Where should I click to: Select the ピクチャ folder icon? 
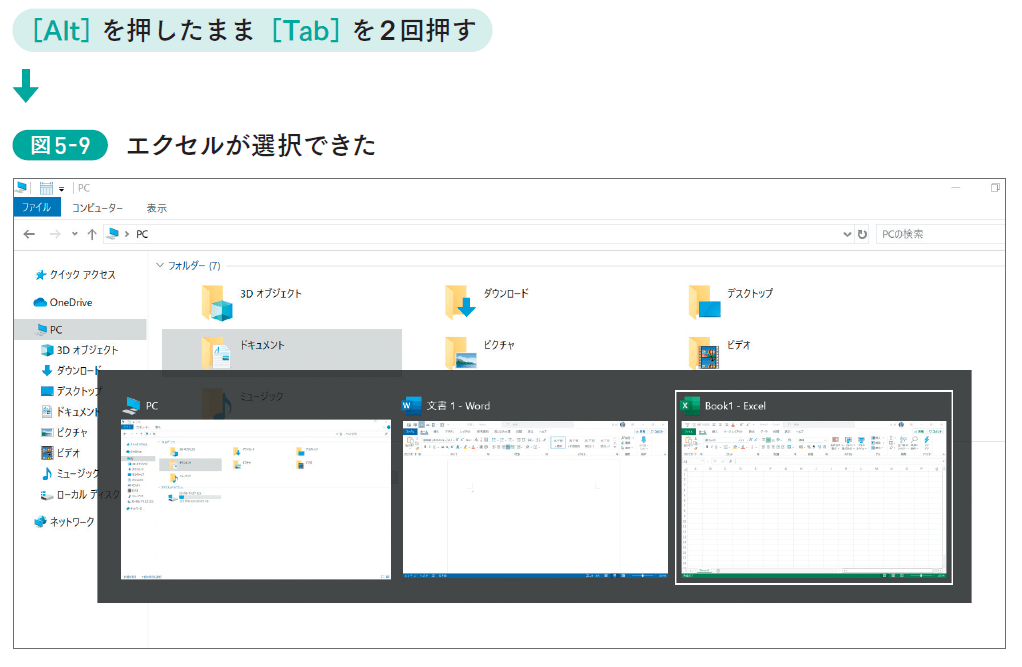pos(460,352)
